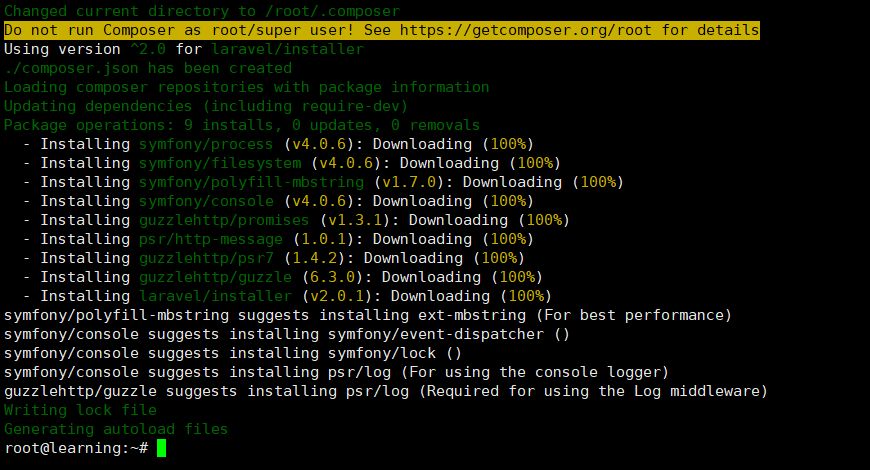Click the guzzlehttp/promises package name
Image resolution: width=870 pixels, height=470 pixels.
[224, 220]
